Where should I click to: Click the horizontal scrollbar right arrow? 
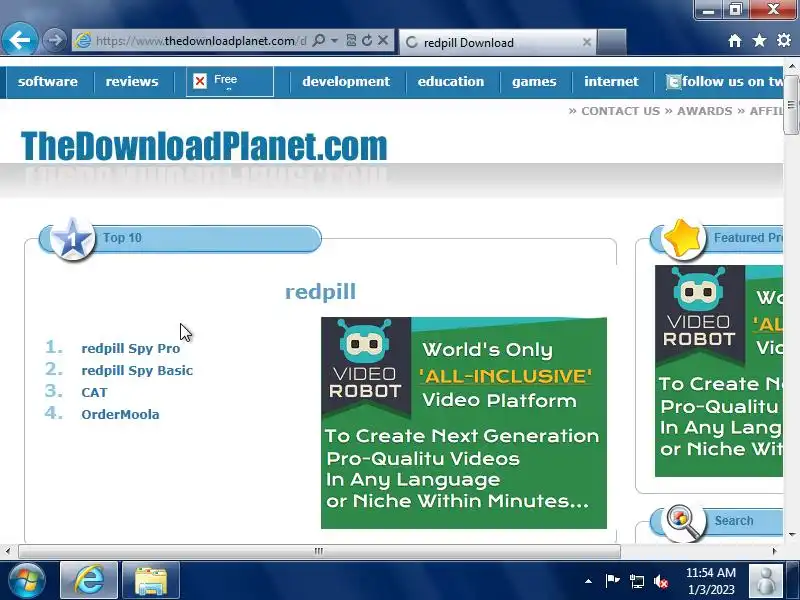point(775,551)
